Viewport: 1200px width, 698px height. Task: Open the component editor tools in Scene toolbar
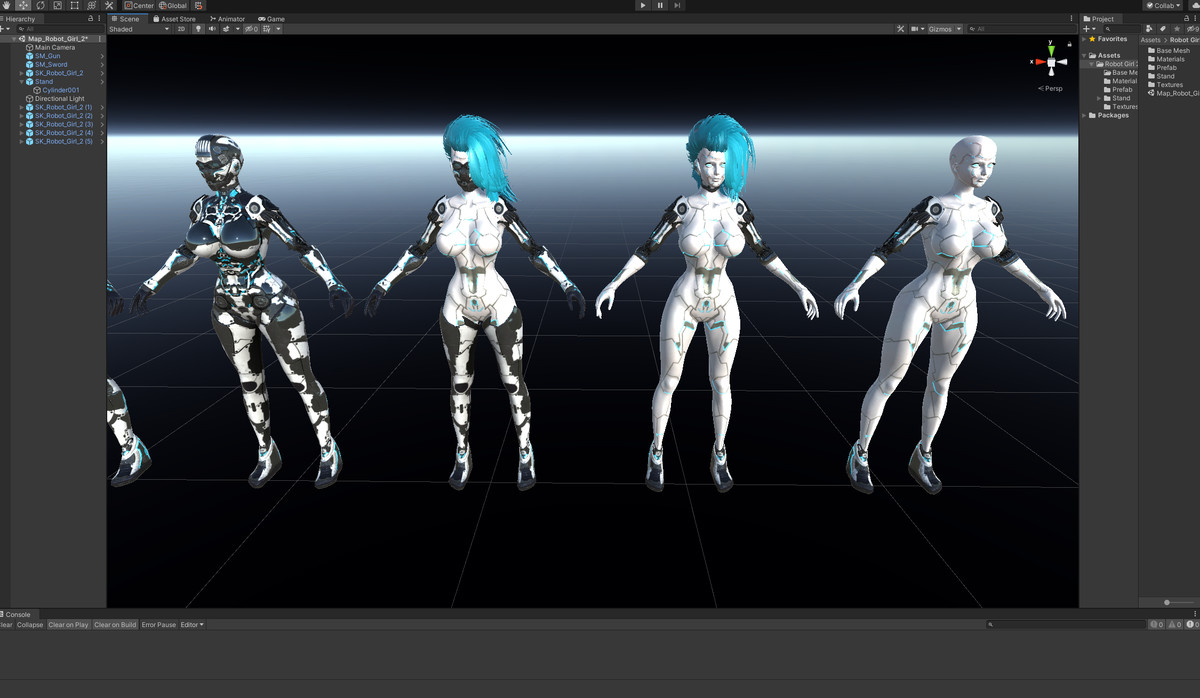900,29
